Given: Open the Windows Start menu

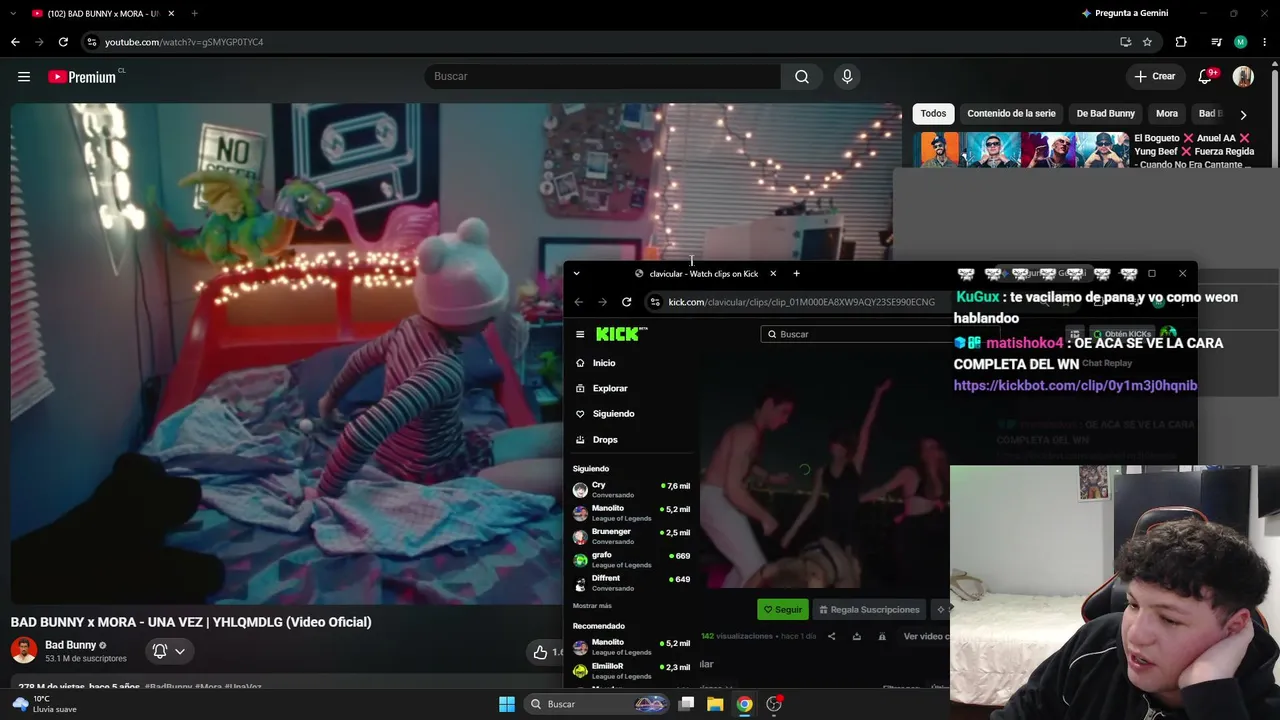Looking at the screenshot, I should pyautogui.click(x=507, y=704).
